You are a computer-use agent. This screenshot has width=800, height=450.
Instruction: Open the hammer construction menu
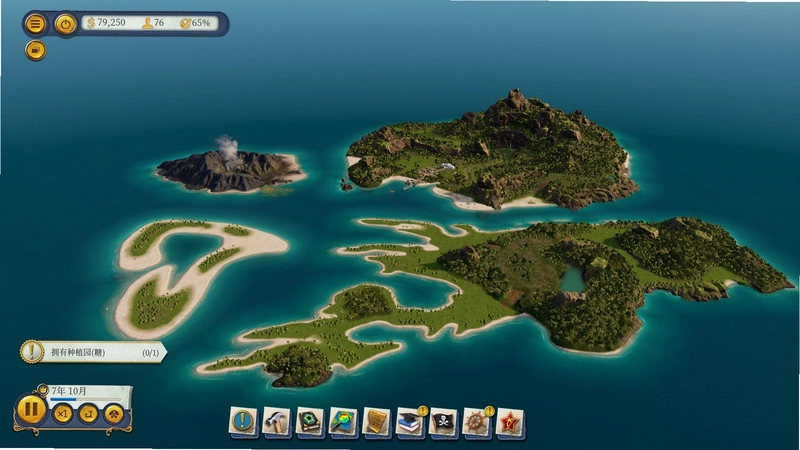tap(276, 422)
